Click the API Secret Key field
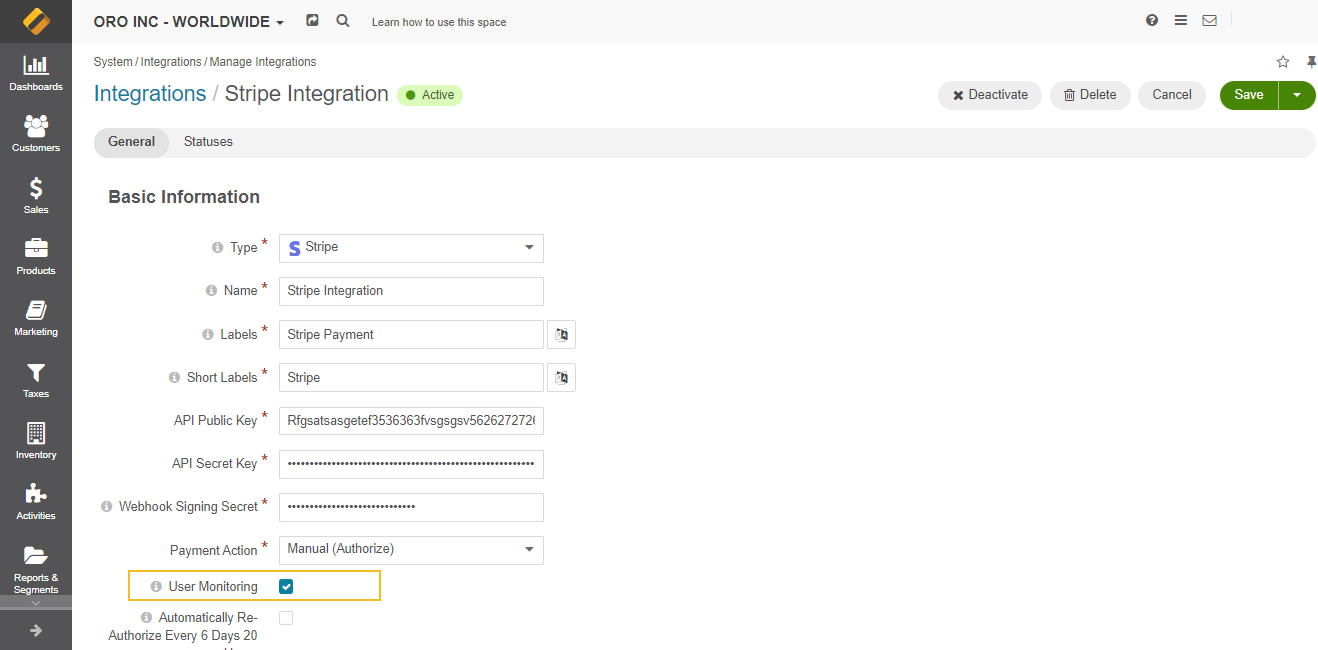Viewport: 1318px width, 650px height. point(411,464)
